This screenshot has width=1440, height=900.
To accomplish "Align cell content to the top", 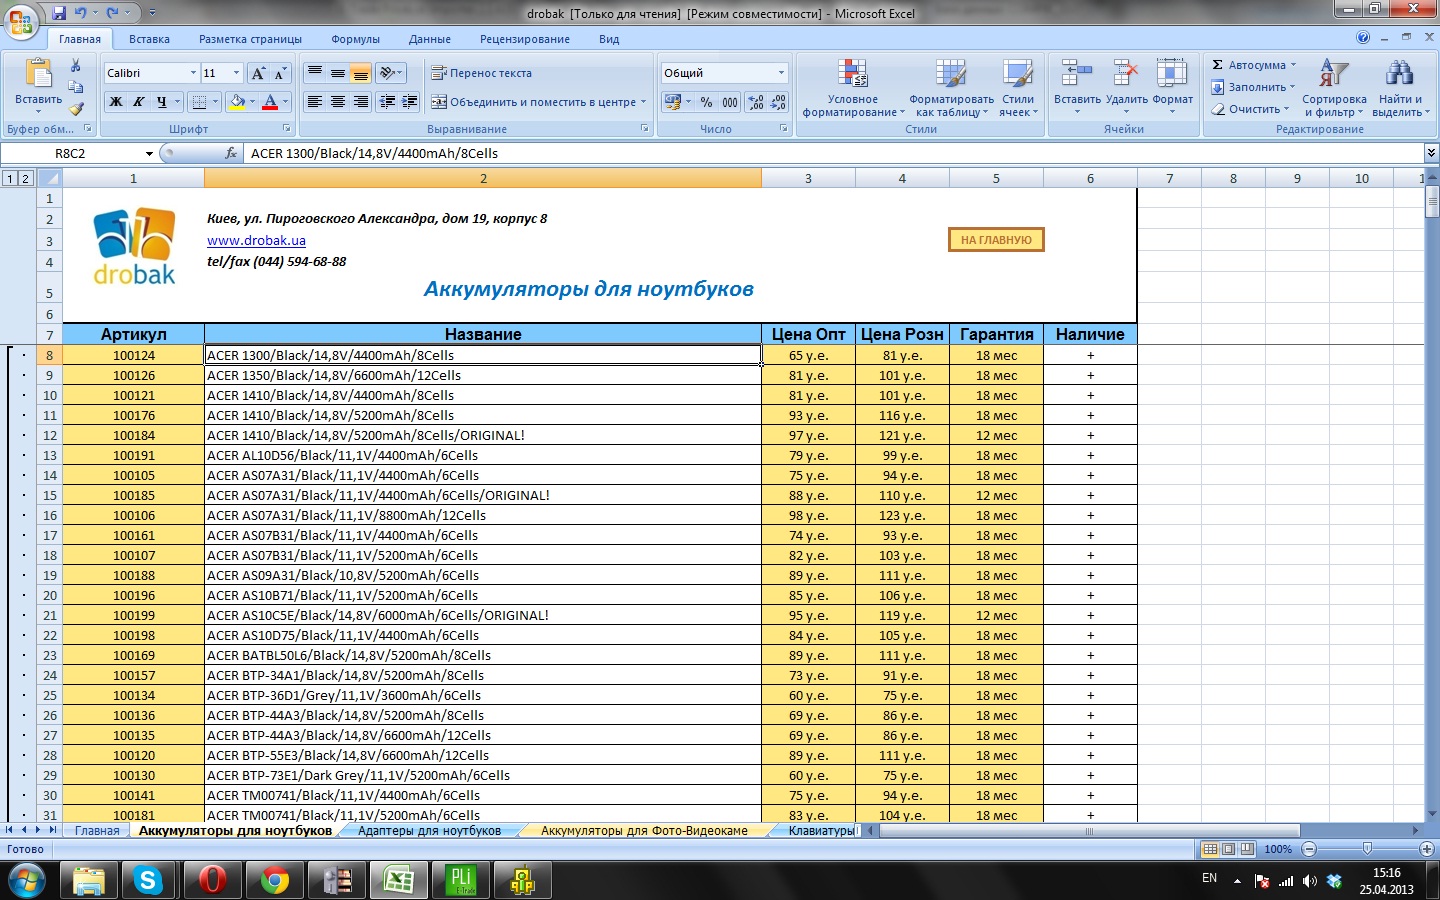I will coord(315,73).
